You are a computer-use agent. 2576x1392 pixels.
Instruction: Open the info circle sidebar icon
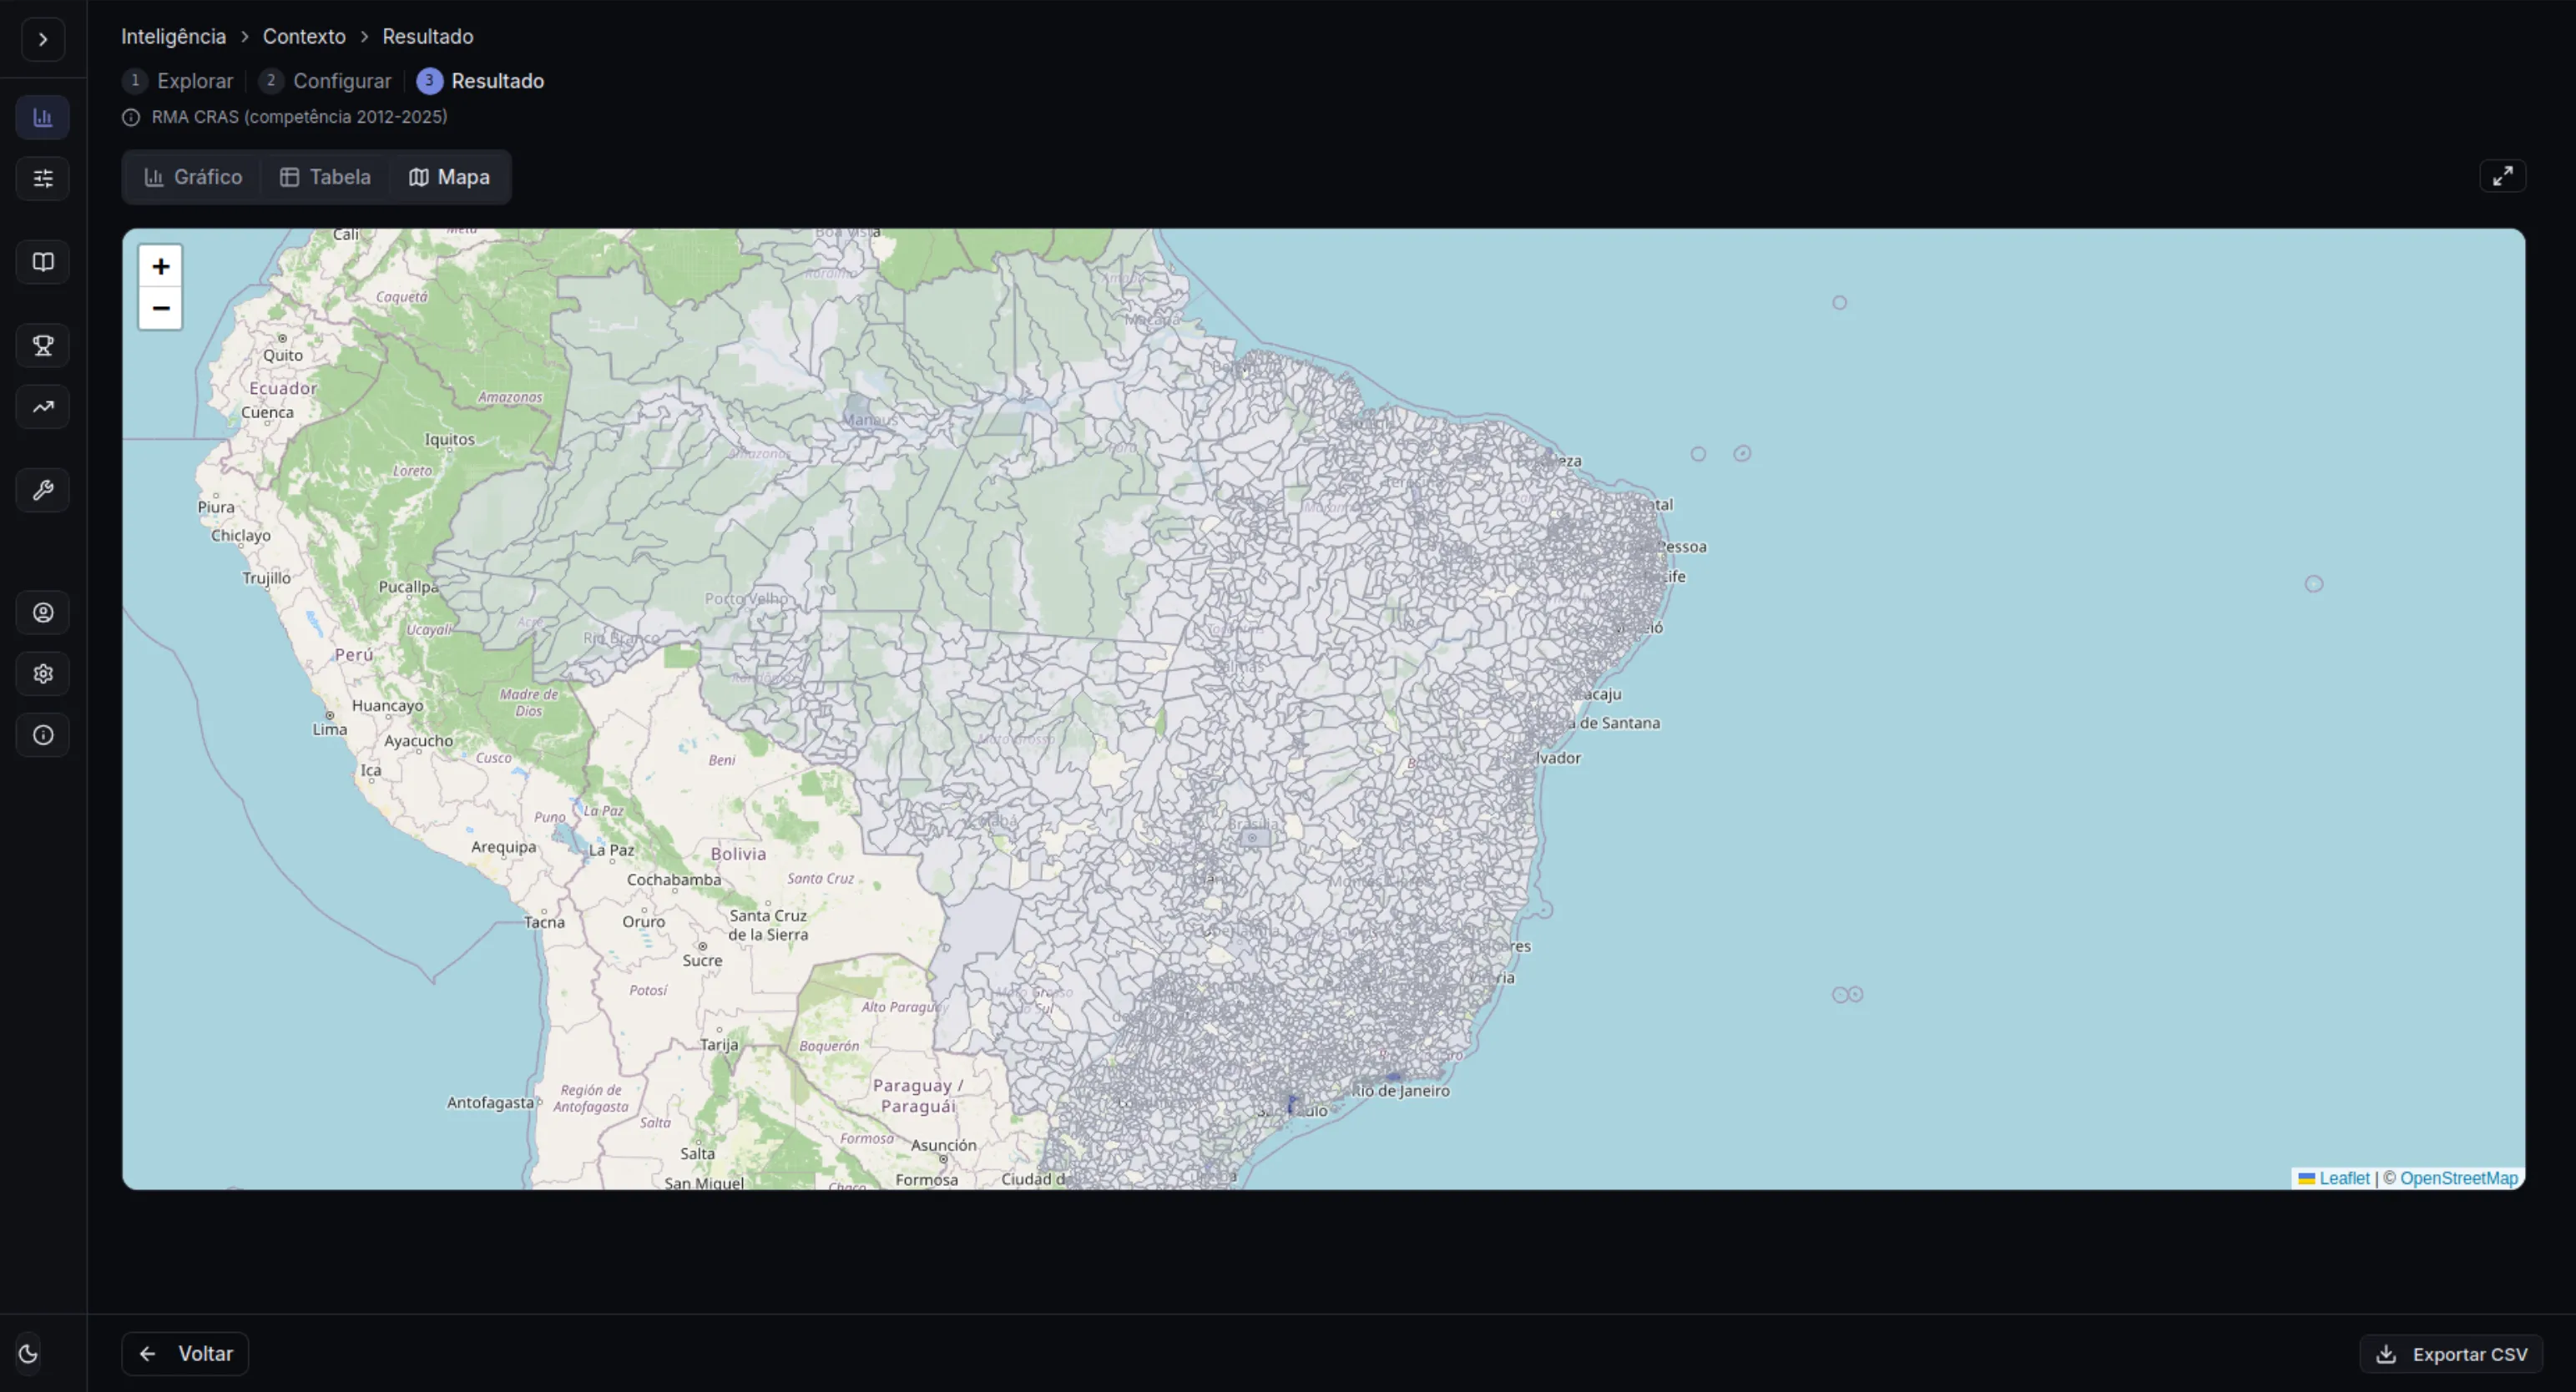[43, 735]
